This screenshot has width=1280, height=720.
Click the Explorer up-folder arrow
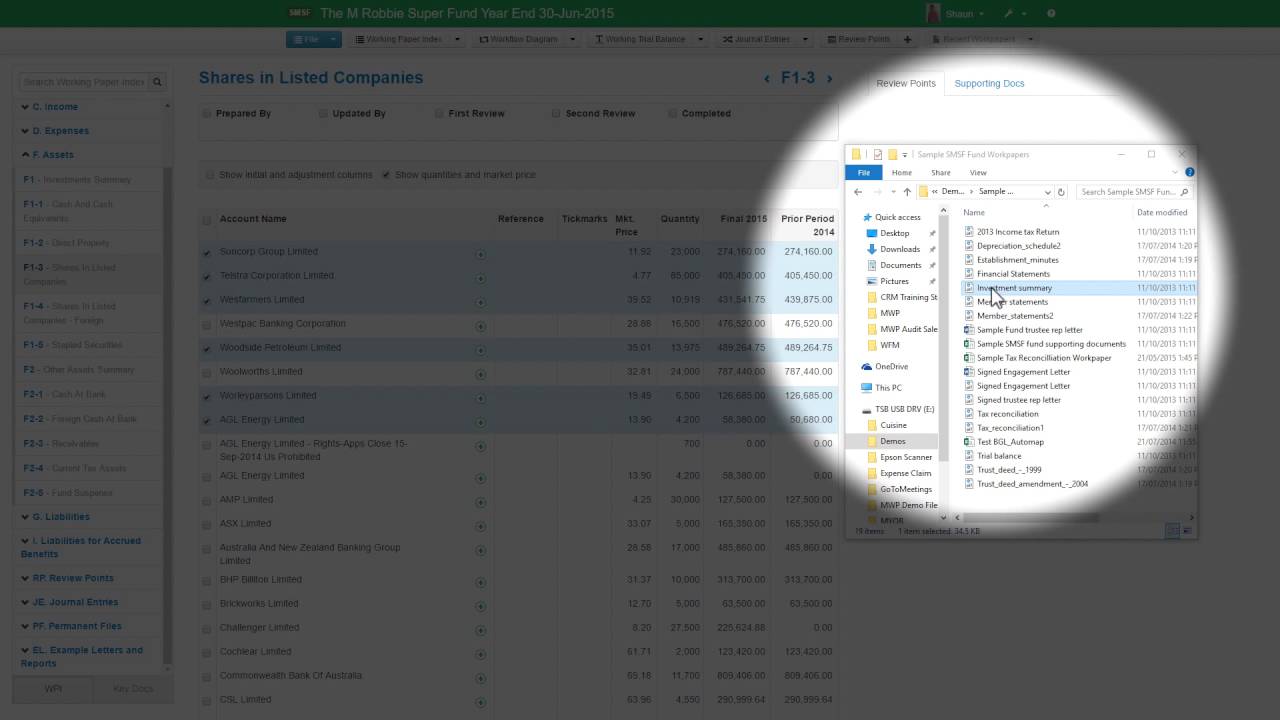click(907, 192)
